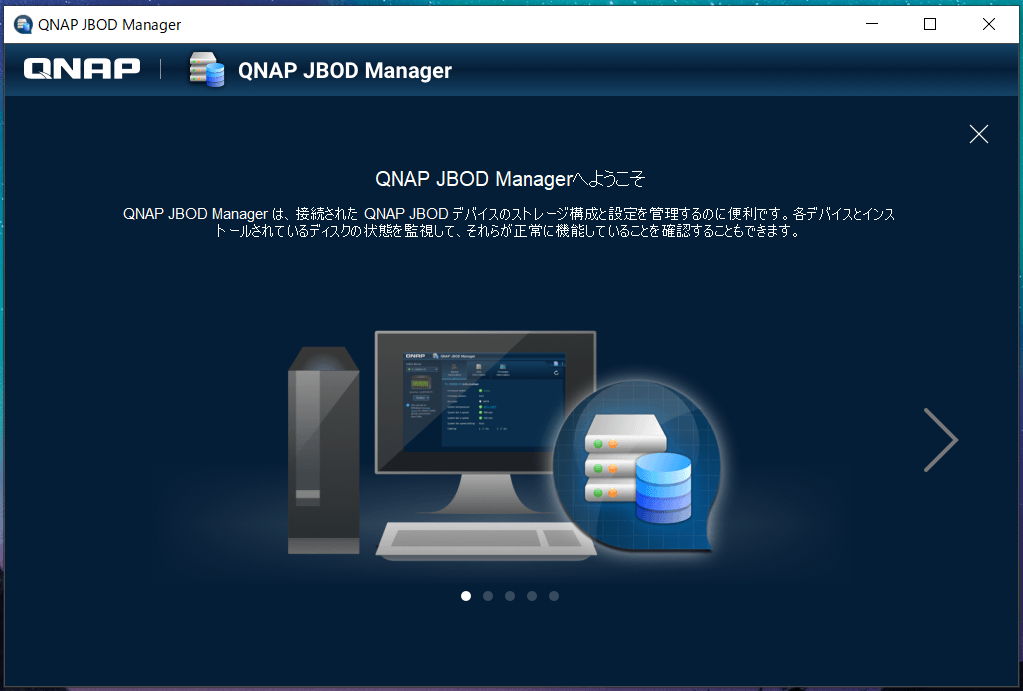
Task: Select the third slide indicator dot
Action: click(510, 596)
